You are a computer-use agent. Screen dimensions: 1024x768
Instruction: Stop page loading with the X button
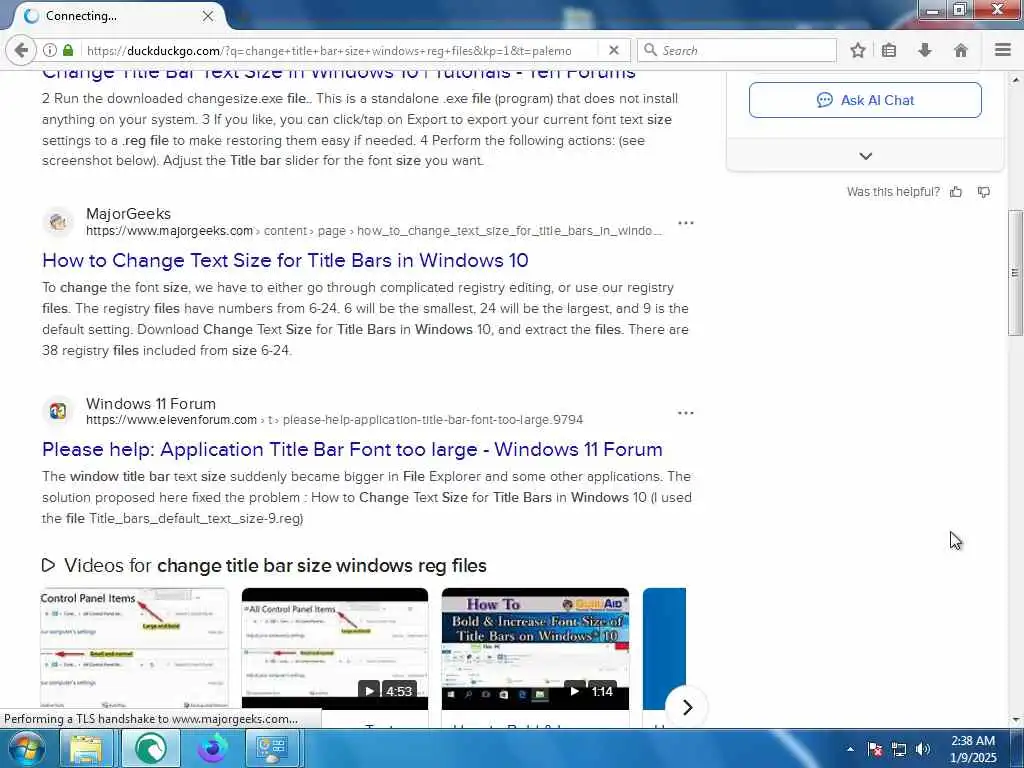click(614, 50)
